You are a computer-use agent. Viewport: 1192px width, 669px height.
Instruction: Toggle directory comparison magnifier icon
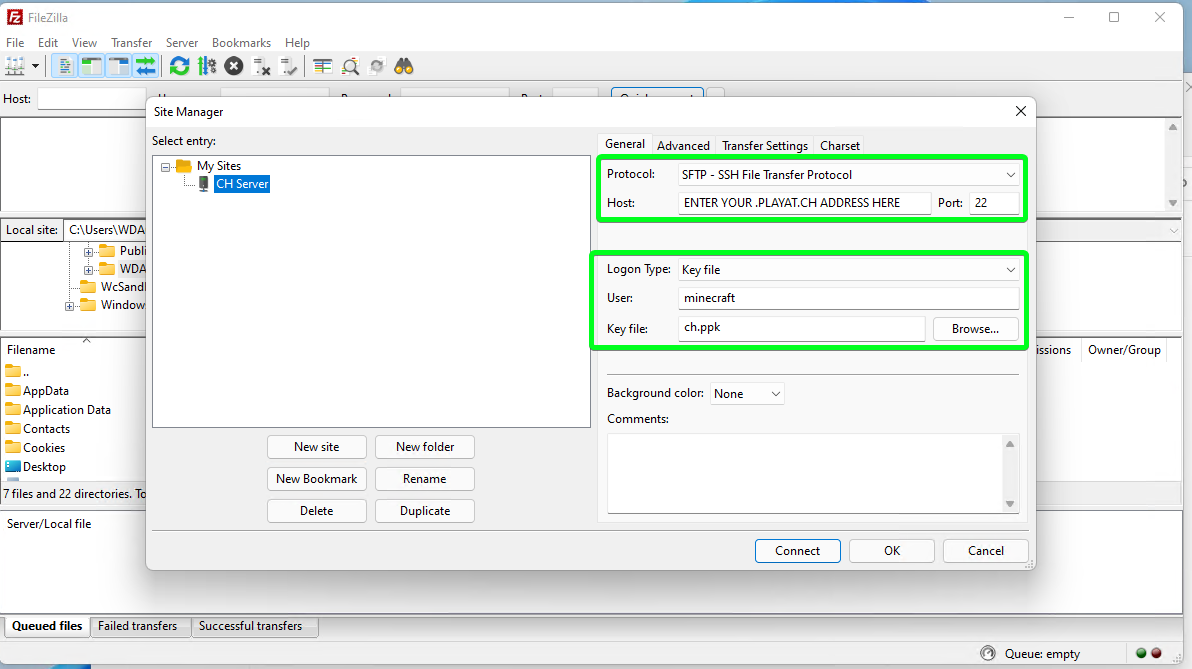pyautogui.click(x=350, y=67)
